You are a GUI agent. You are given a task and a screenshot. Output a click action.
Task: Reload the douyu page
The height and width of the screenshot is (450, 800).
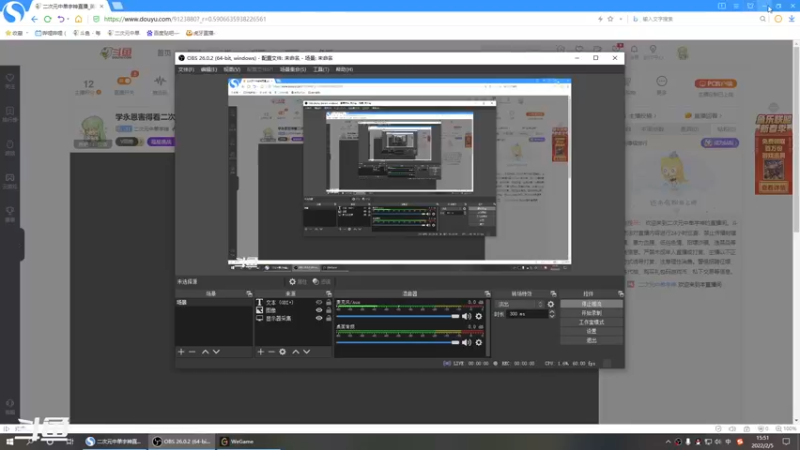(47, 19)
